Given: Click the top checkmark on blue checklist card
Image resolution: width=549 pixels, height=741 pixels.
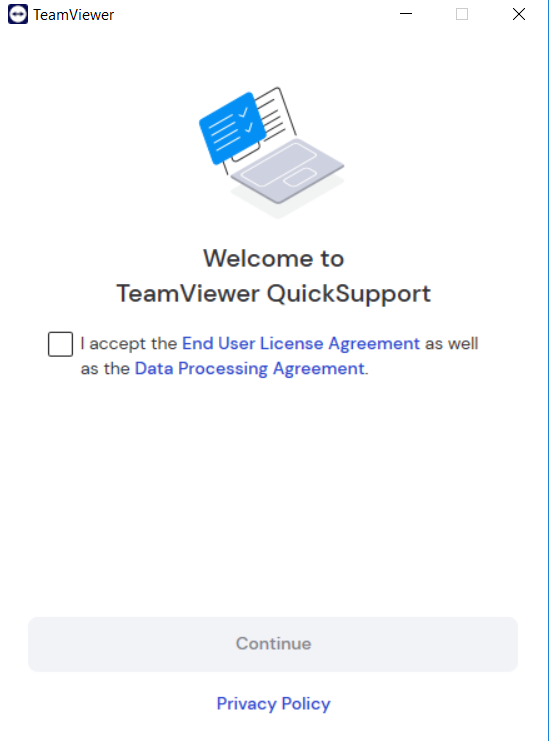Looking at the screenshot, I should point(243,112).
